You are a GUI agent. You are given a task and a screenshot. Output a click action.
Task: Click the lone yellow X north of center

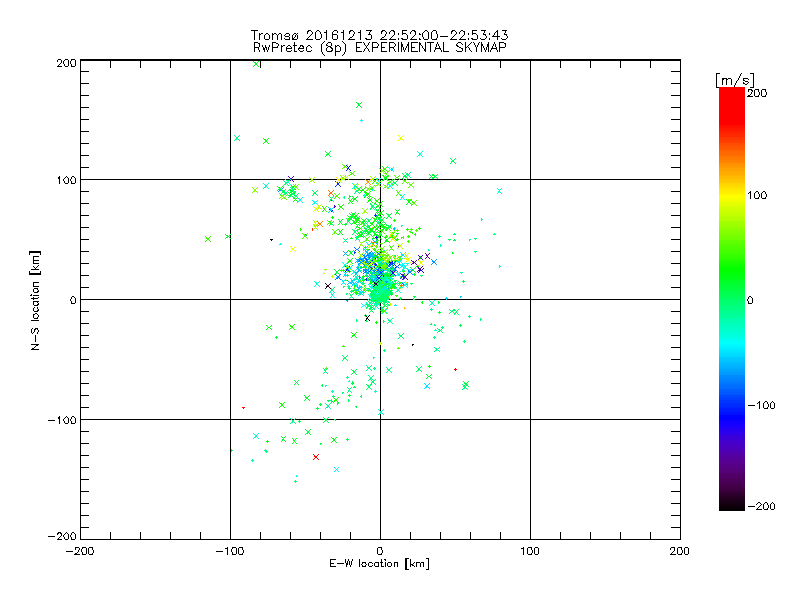pos(401,138)
